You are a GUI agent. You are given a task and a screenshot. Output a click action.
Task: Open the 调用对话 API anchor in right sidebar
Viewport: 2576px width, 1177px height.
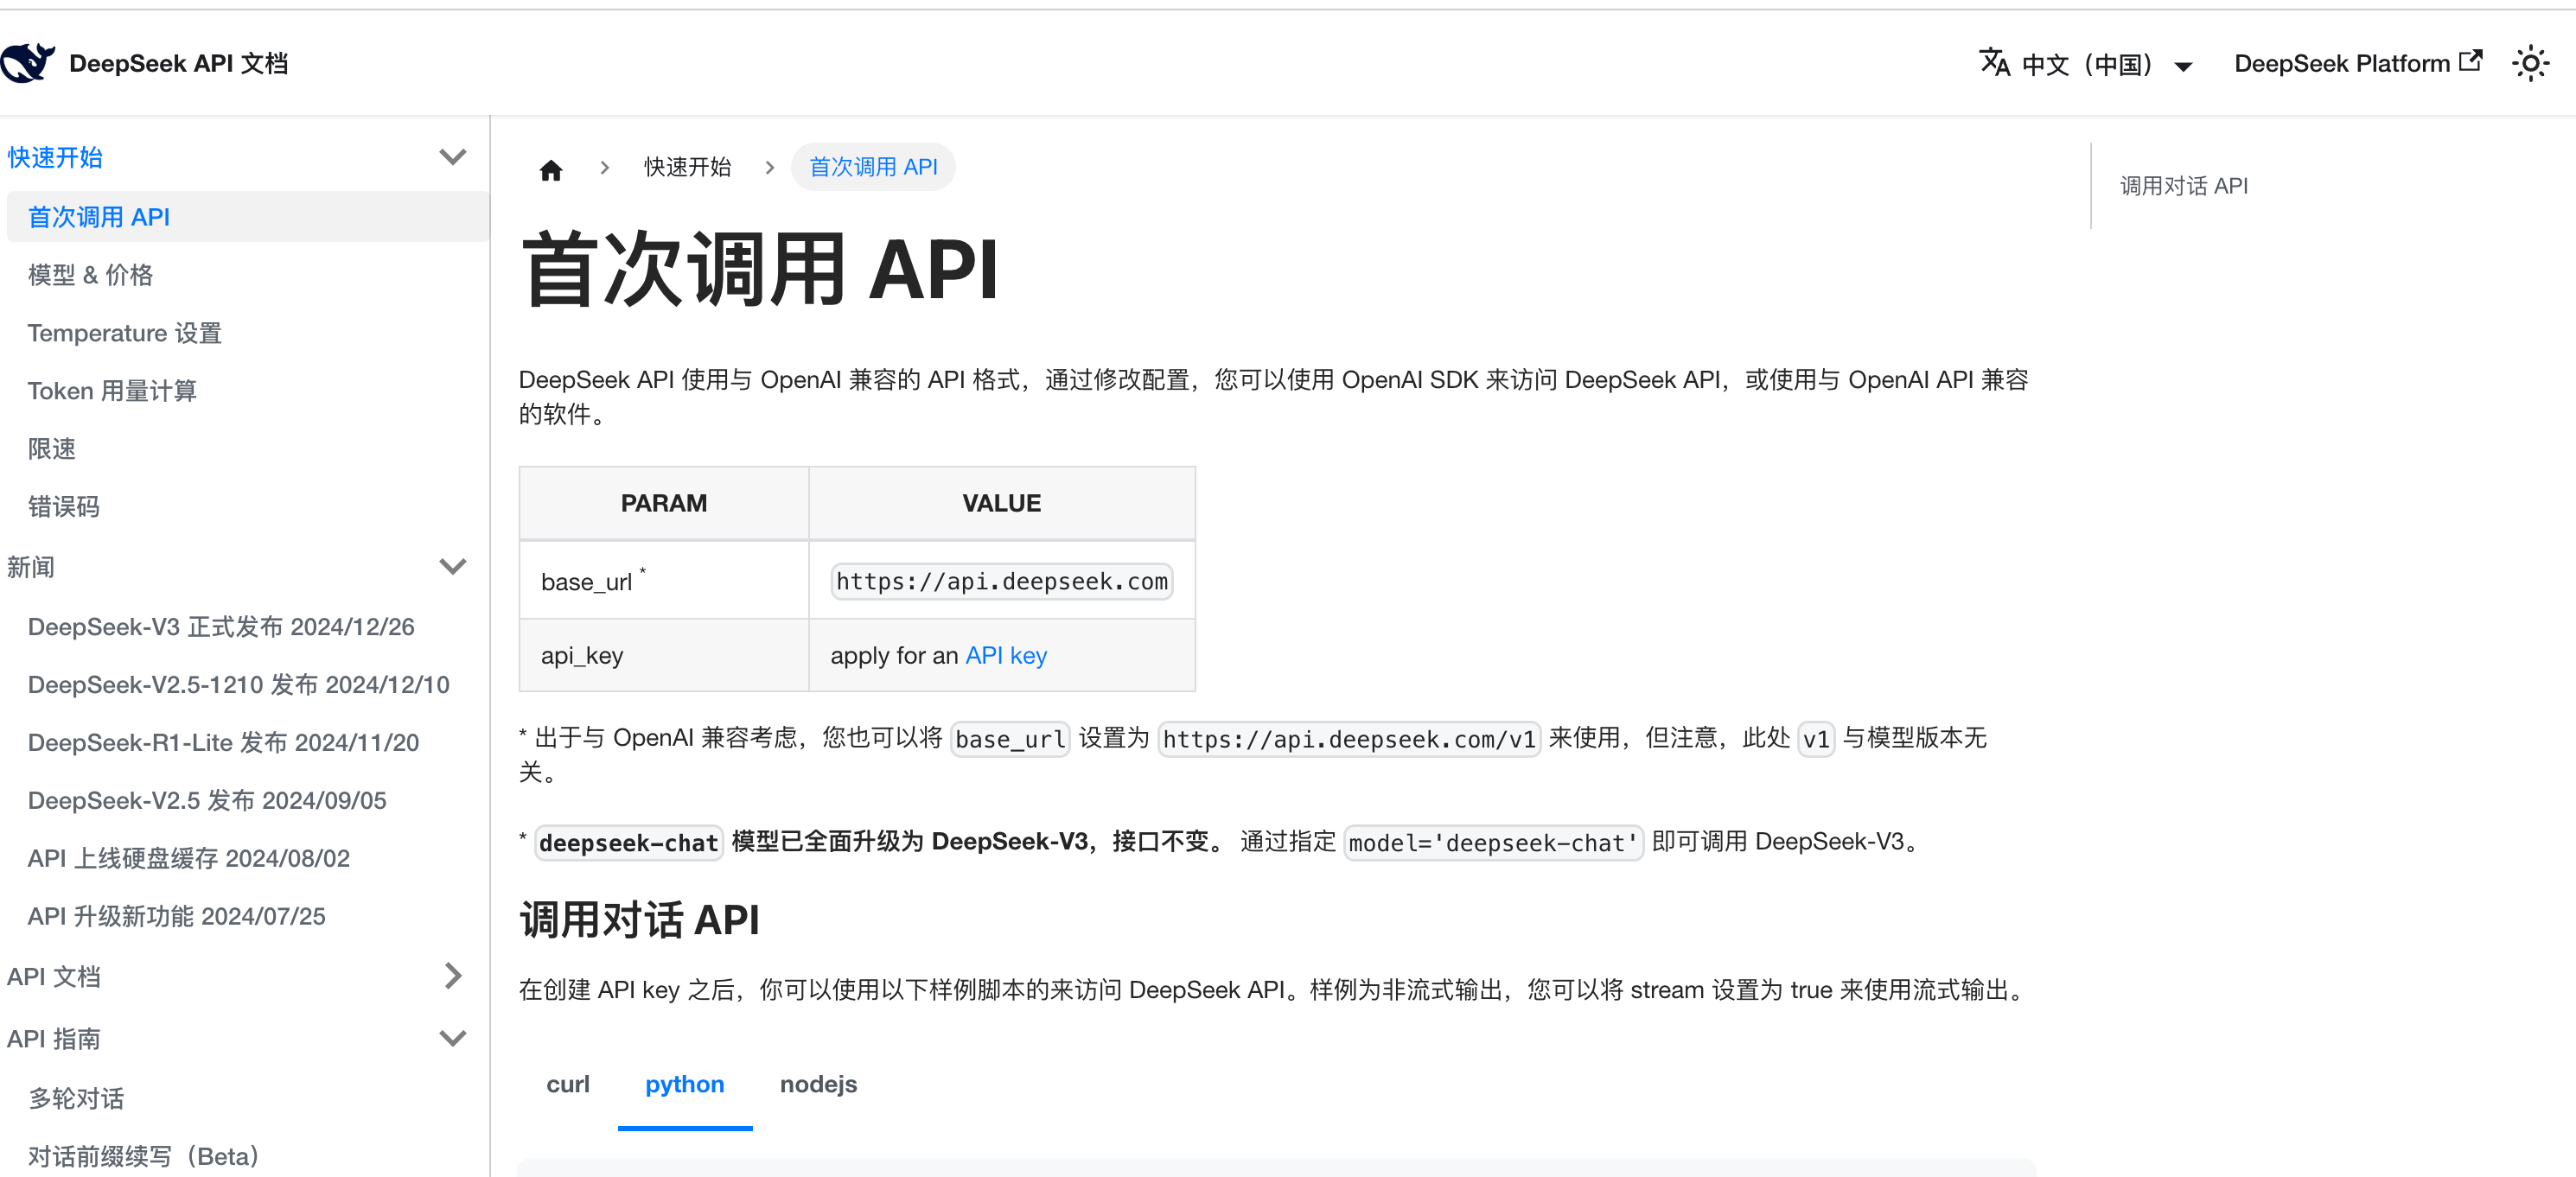tap(2183, 185)
